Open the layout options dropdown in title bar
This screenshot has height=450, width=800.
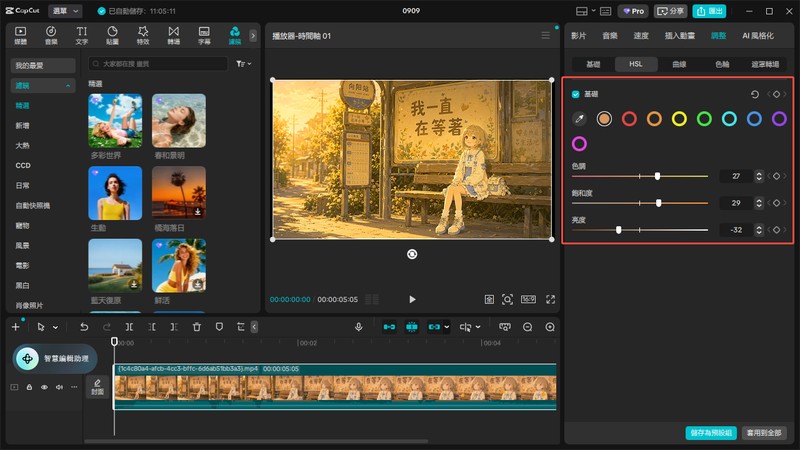click(x=593, y=11)
